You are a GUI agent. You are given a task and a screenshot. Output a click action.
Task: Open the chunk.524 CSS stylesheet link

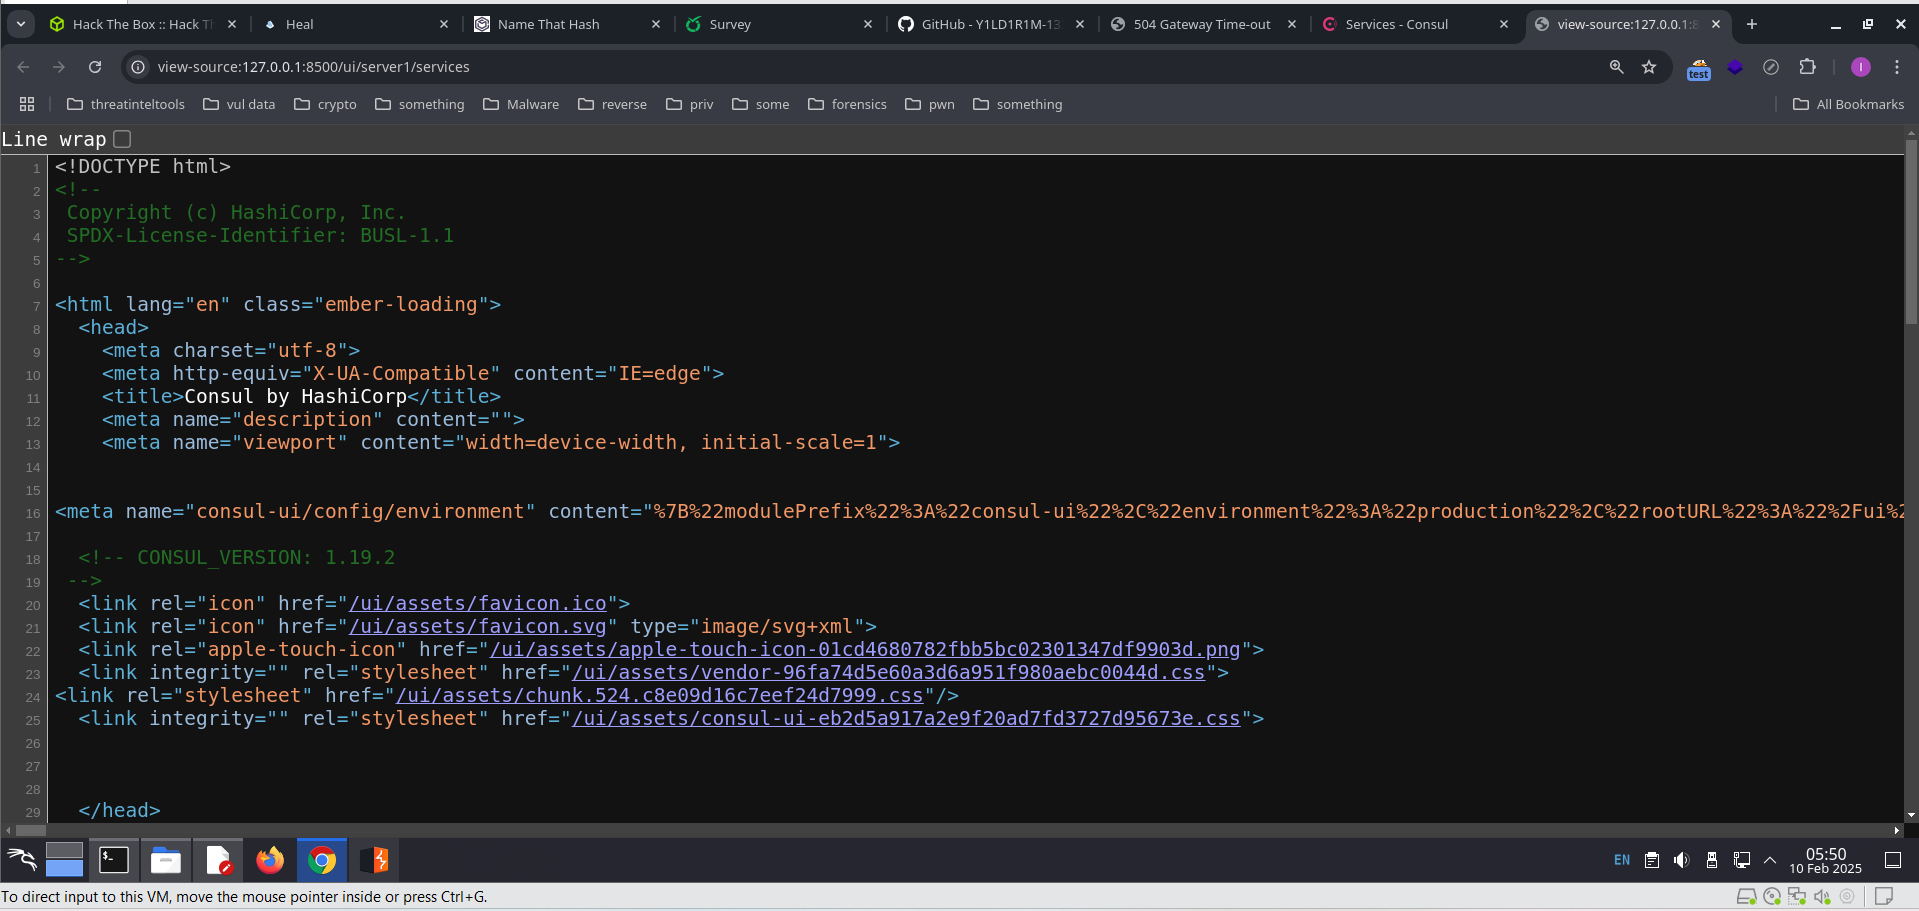[x=659, y=695]
